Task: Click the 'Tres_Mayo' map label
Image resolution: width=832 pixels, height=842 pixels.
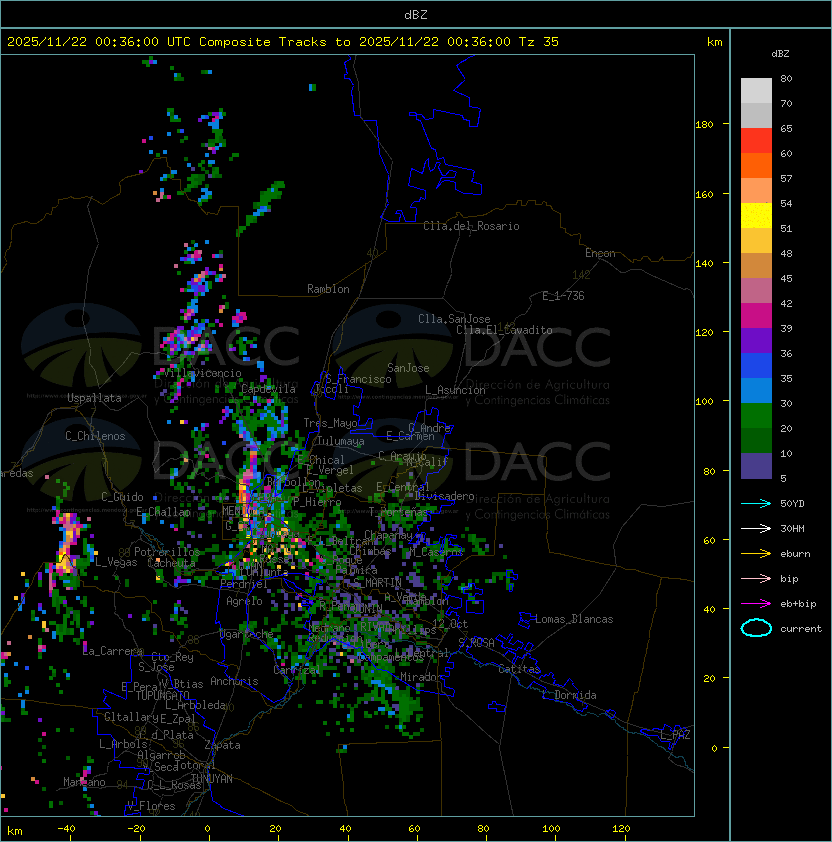Action: (330, 423)
